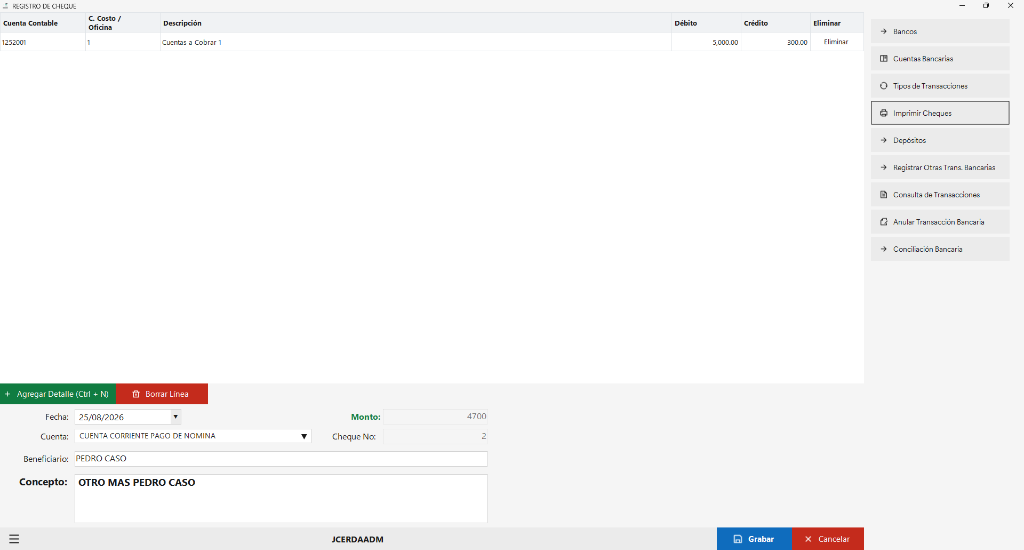Click the Crédito column header
The width and height of the screenshot is (1024, 550).
click(776, 23)
